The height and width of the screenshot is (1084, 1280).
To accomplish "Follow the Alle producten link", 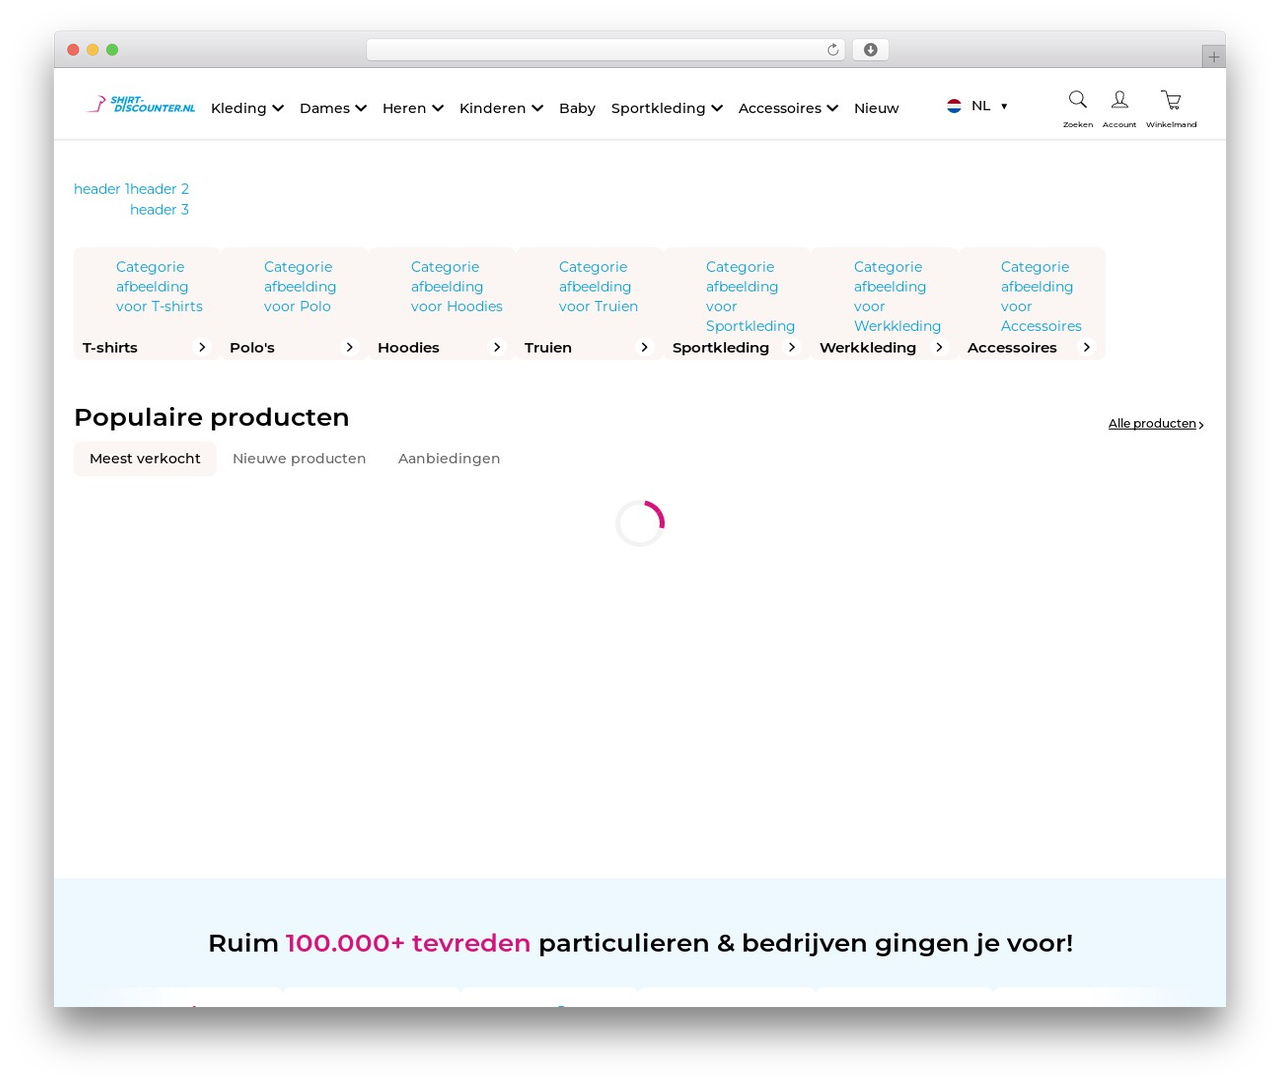I will [x=1156, y=424].
